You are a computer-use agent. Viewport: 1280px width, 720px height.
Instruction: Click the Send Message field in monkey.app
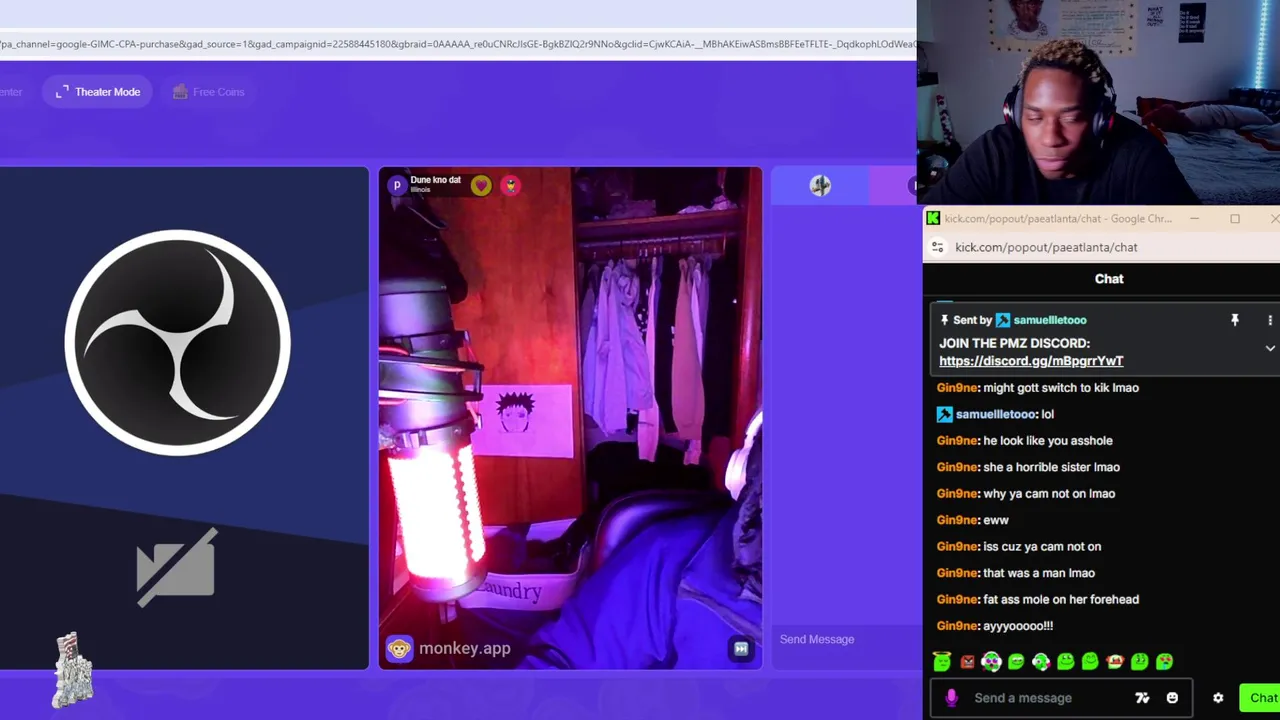(845, 639)
